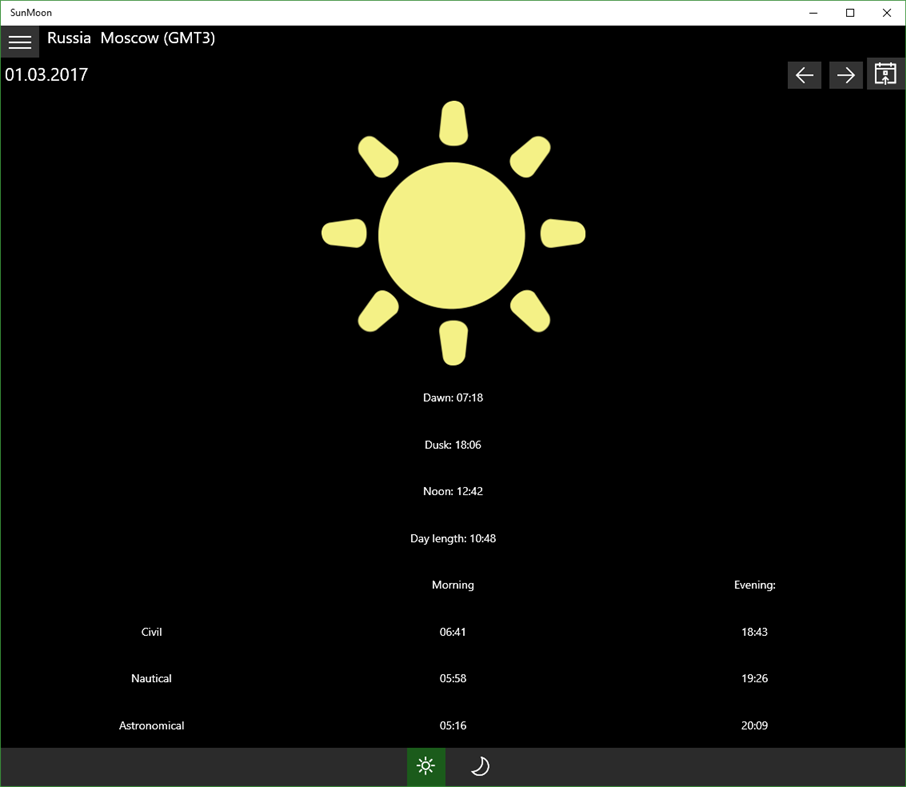Click the Evening column header
Image resolution: width=906 pixels, height=787 pixels.
pyautogui.click(x=755, y=584)
